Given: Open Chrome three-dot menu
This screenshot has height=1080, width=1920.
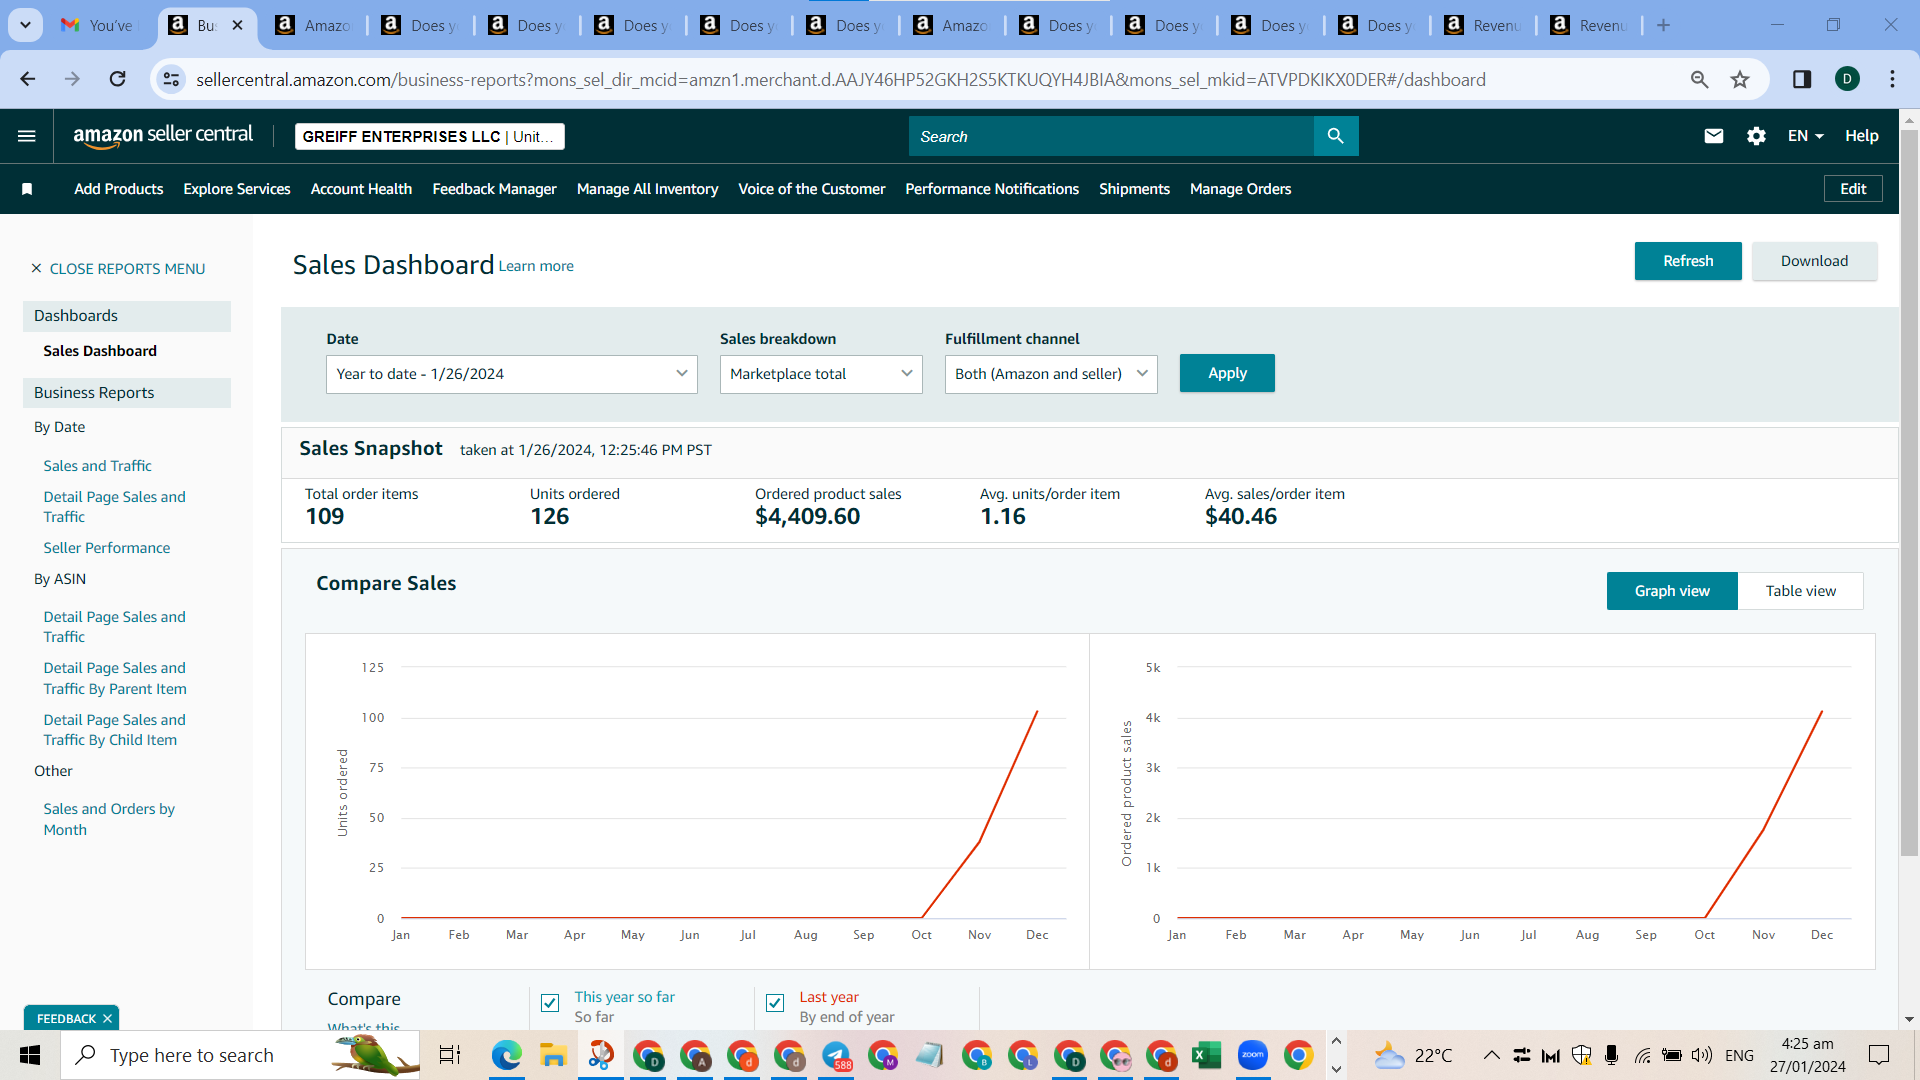Looking at the screenshot, I should click(x=1893, y=79).
